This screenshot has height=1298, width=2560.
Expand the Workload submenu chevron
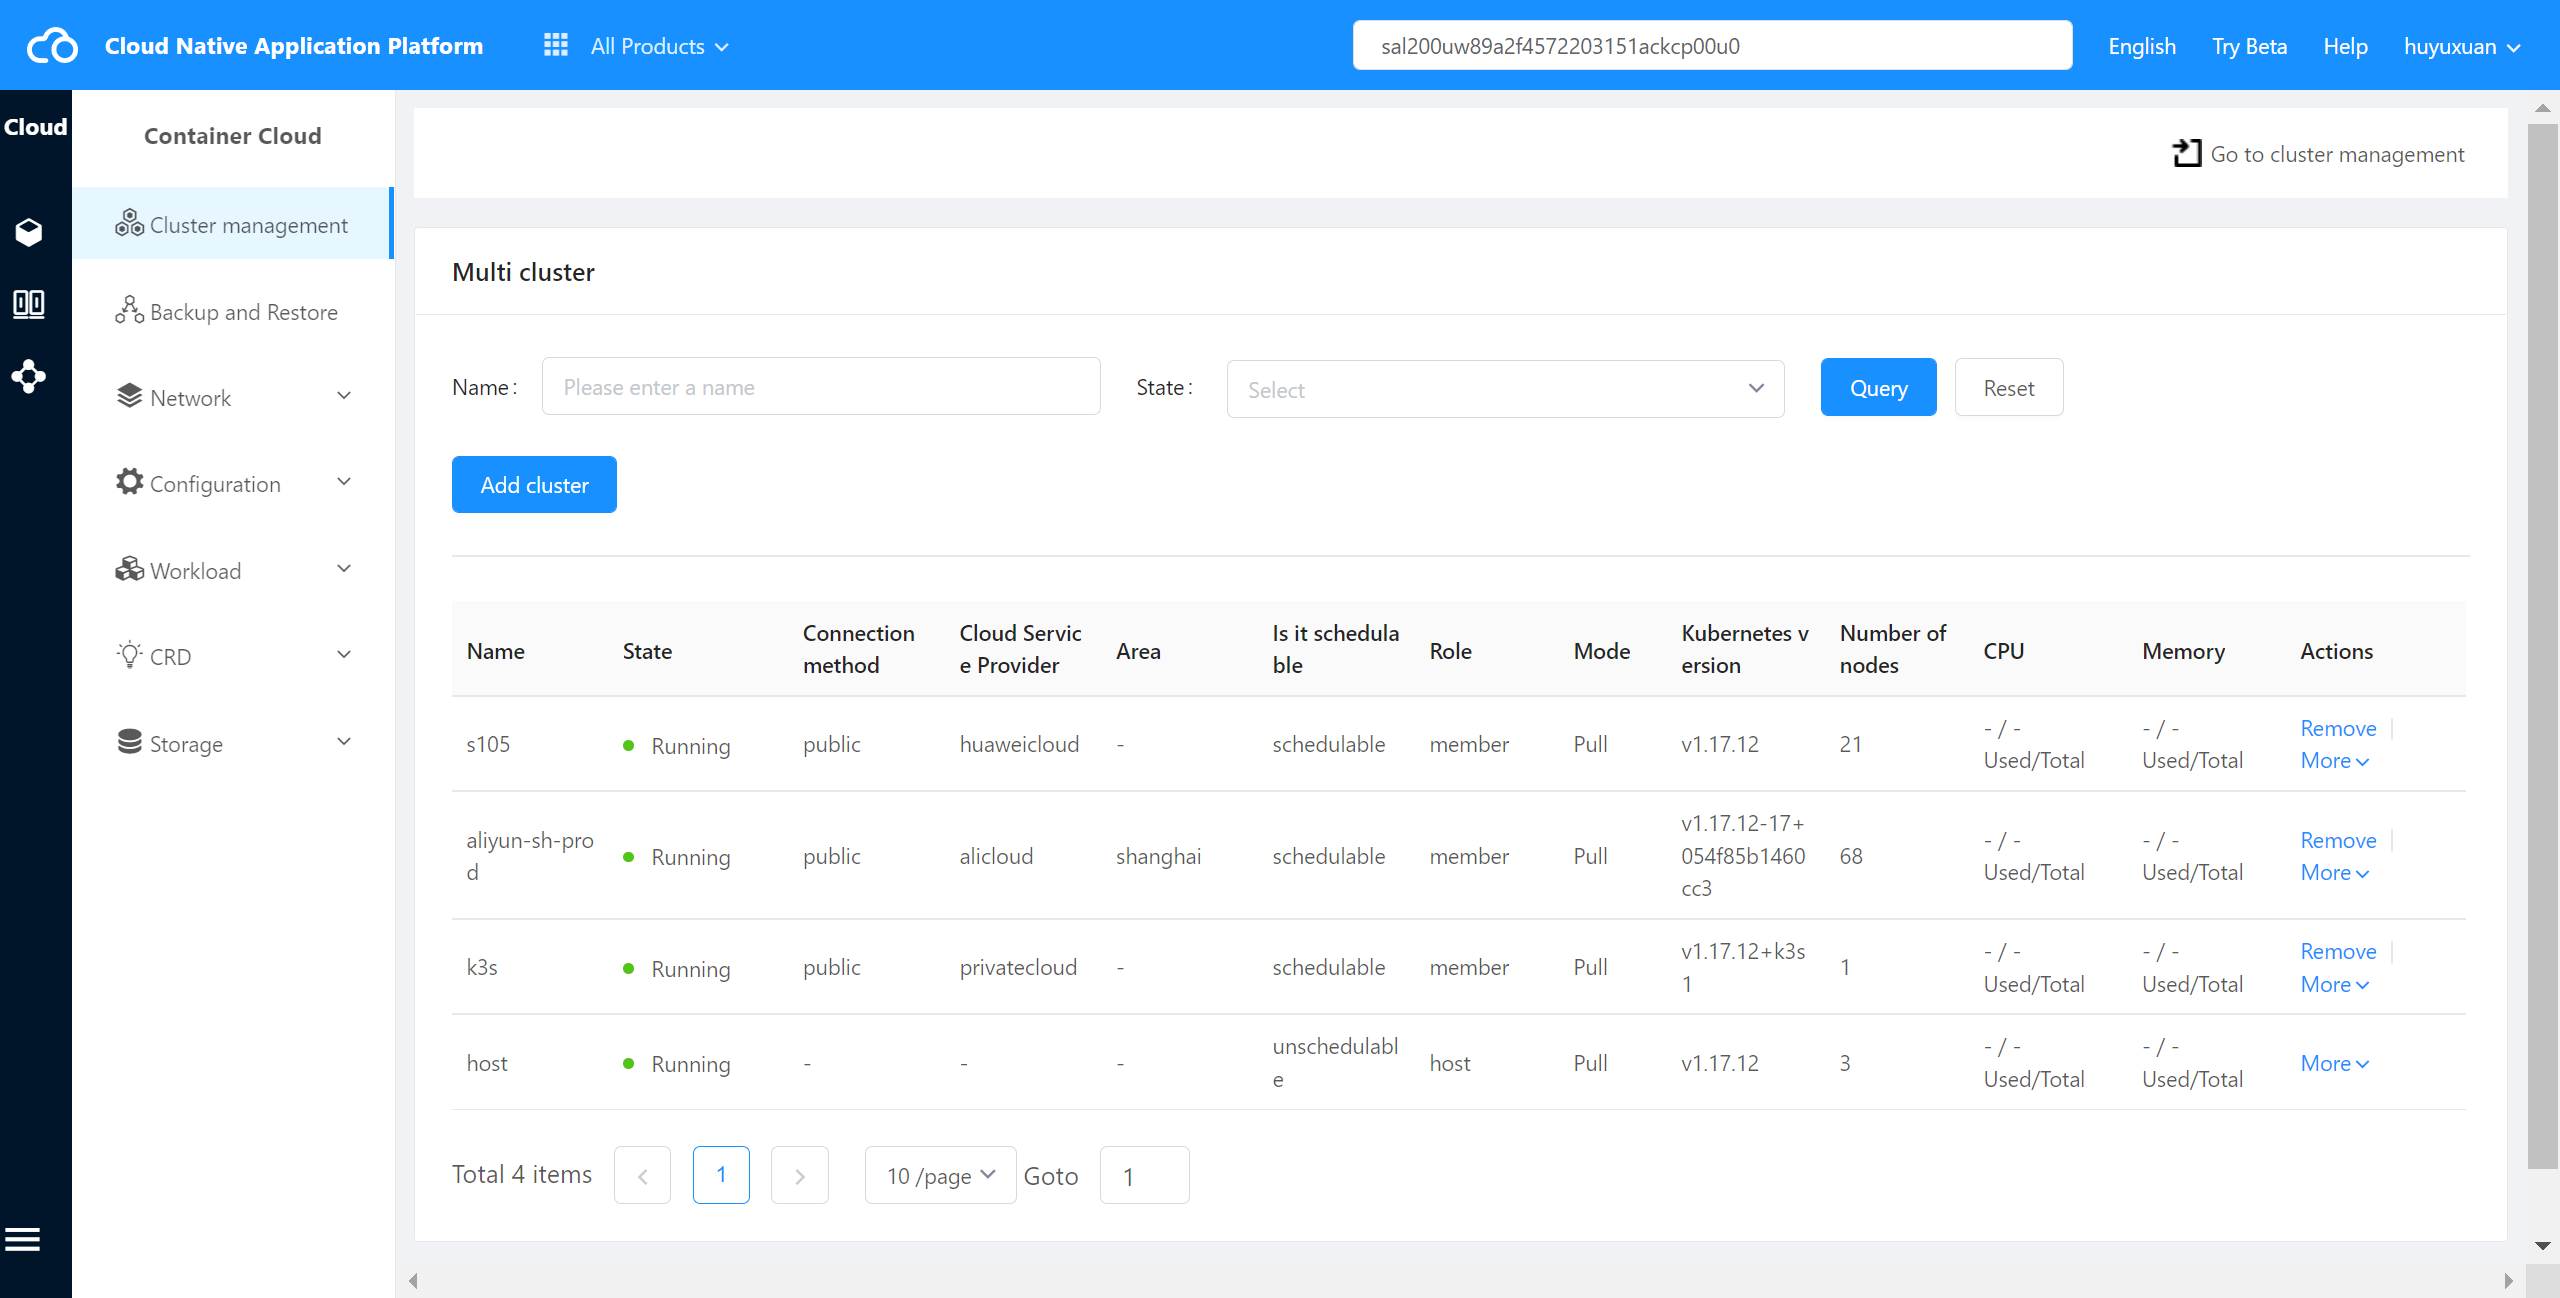(344, 569)
